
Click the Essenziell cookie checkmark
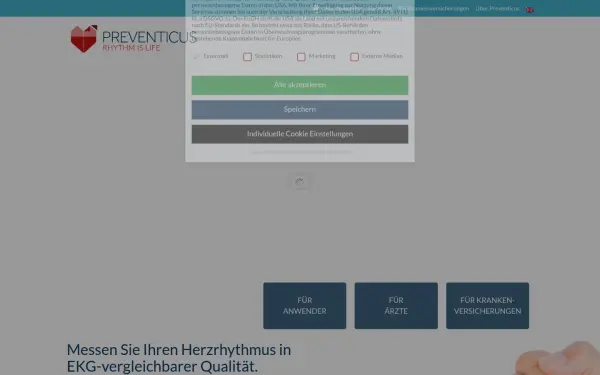click(x=196, y=57)
